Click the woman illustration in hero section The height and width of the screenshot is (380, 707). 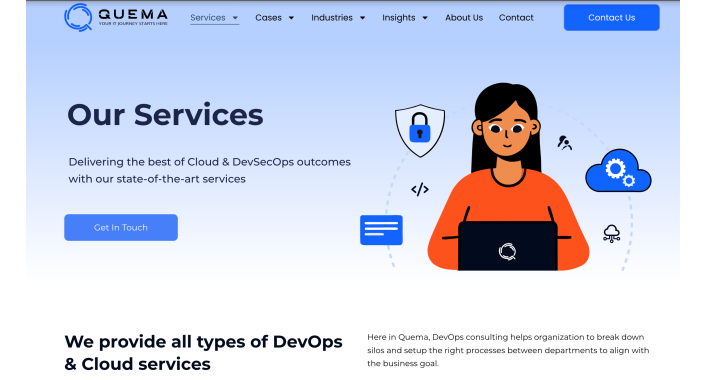508,177
